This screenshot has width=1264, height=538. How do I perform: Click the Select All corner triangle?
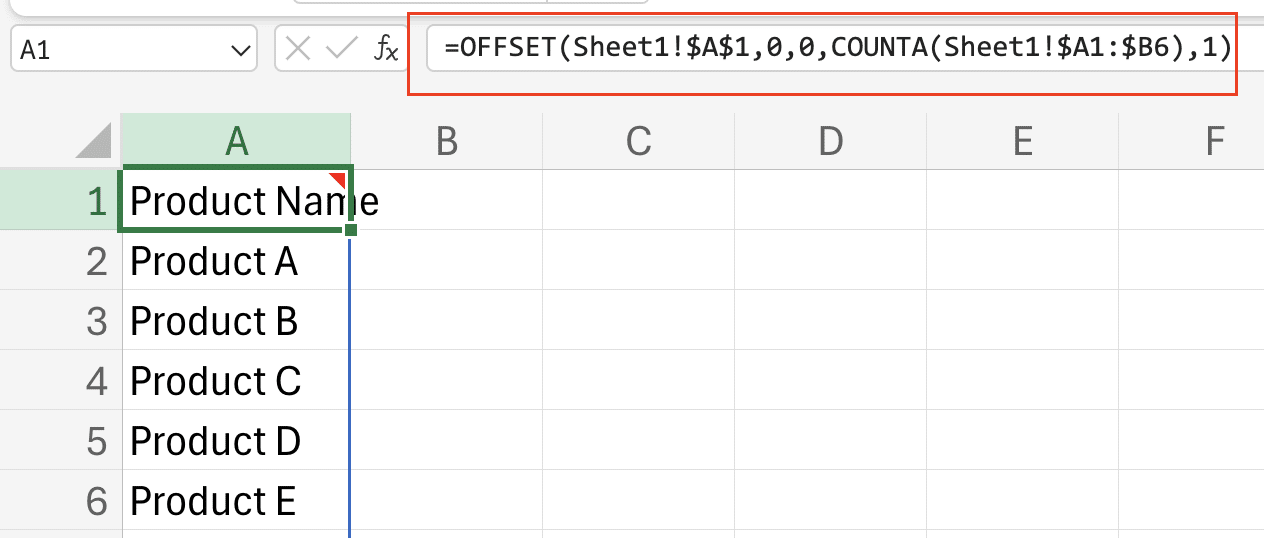coord(95,142)
